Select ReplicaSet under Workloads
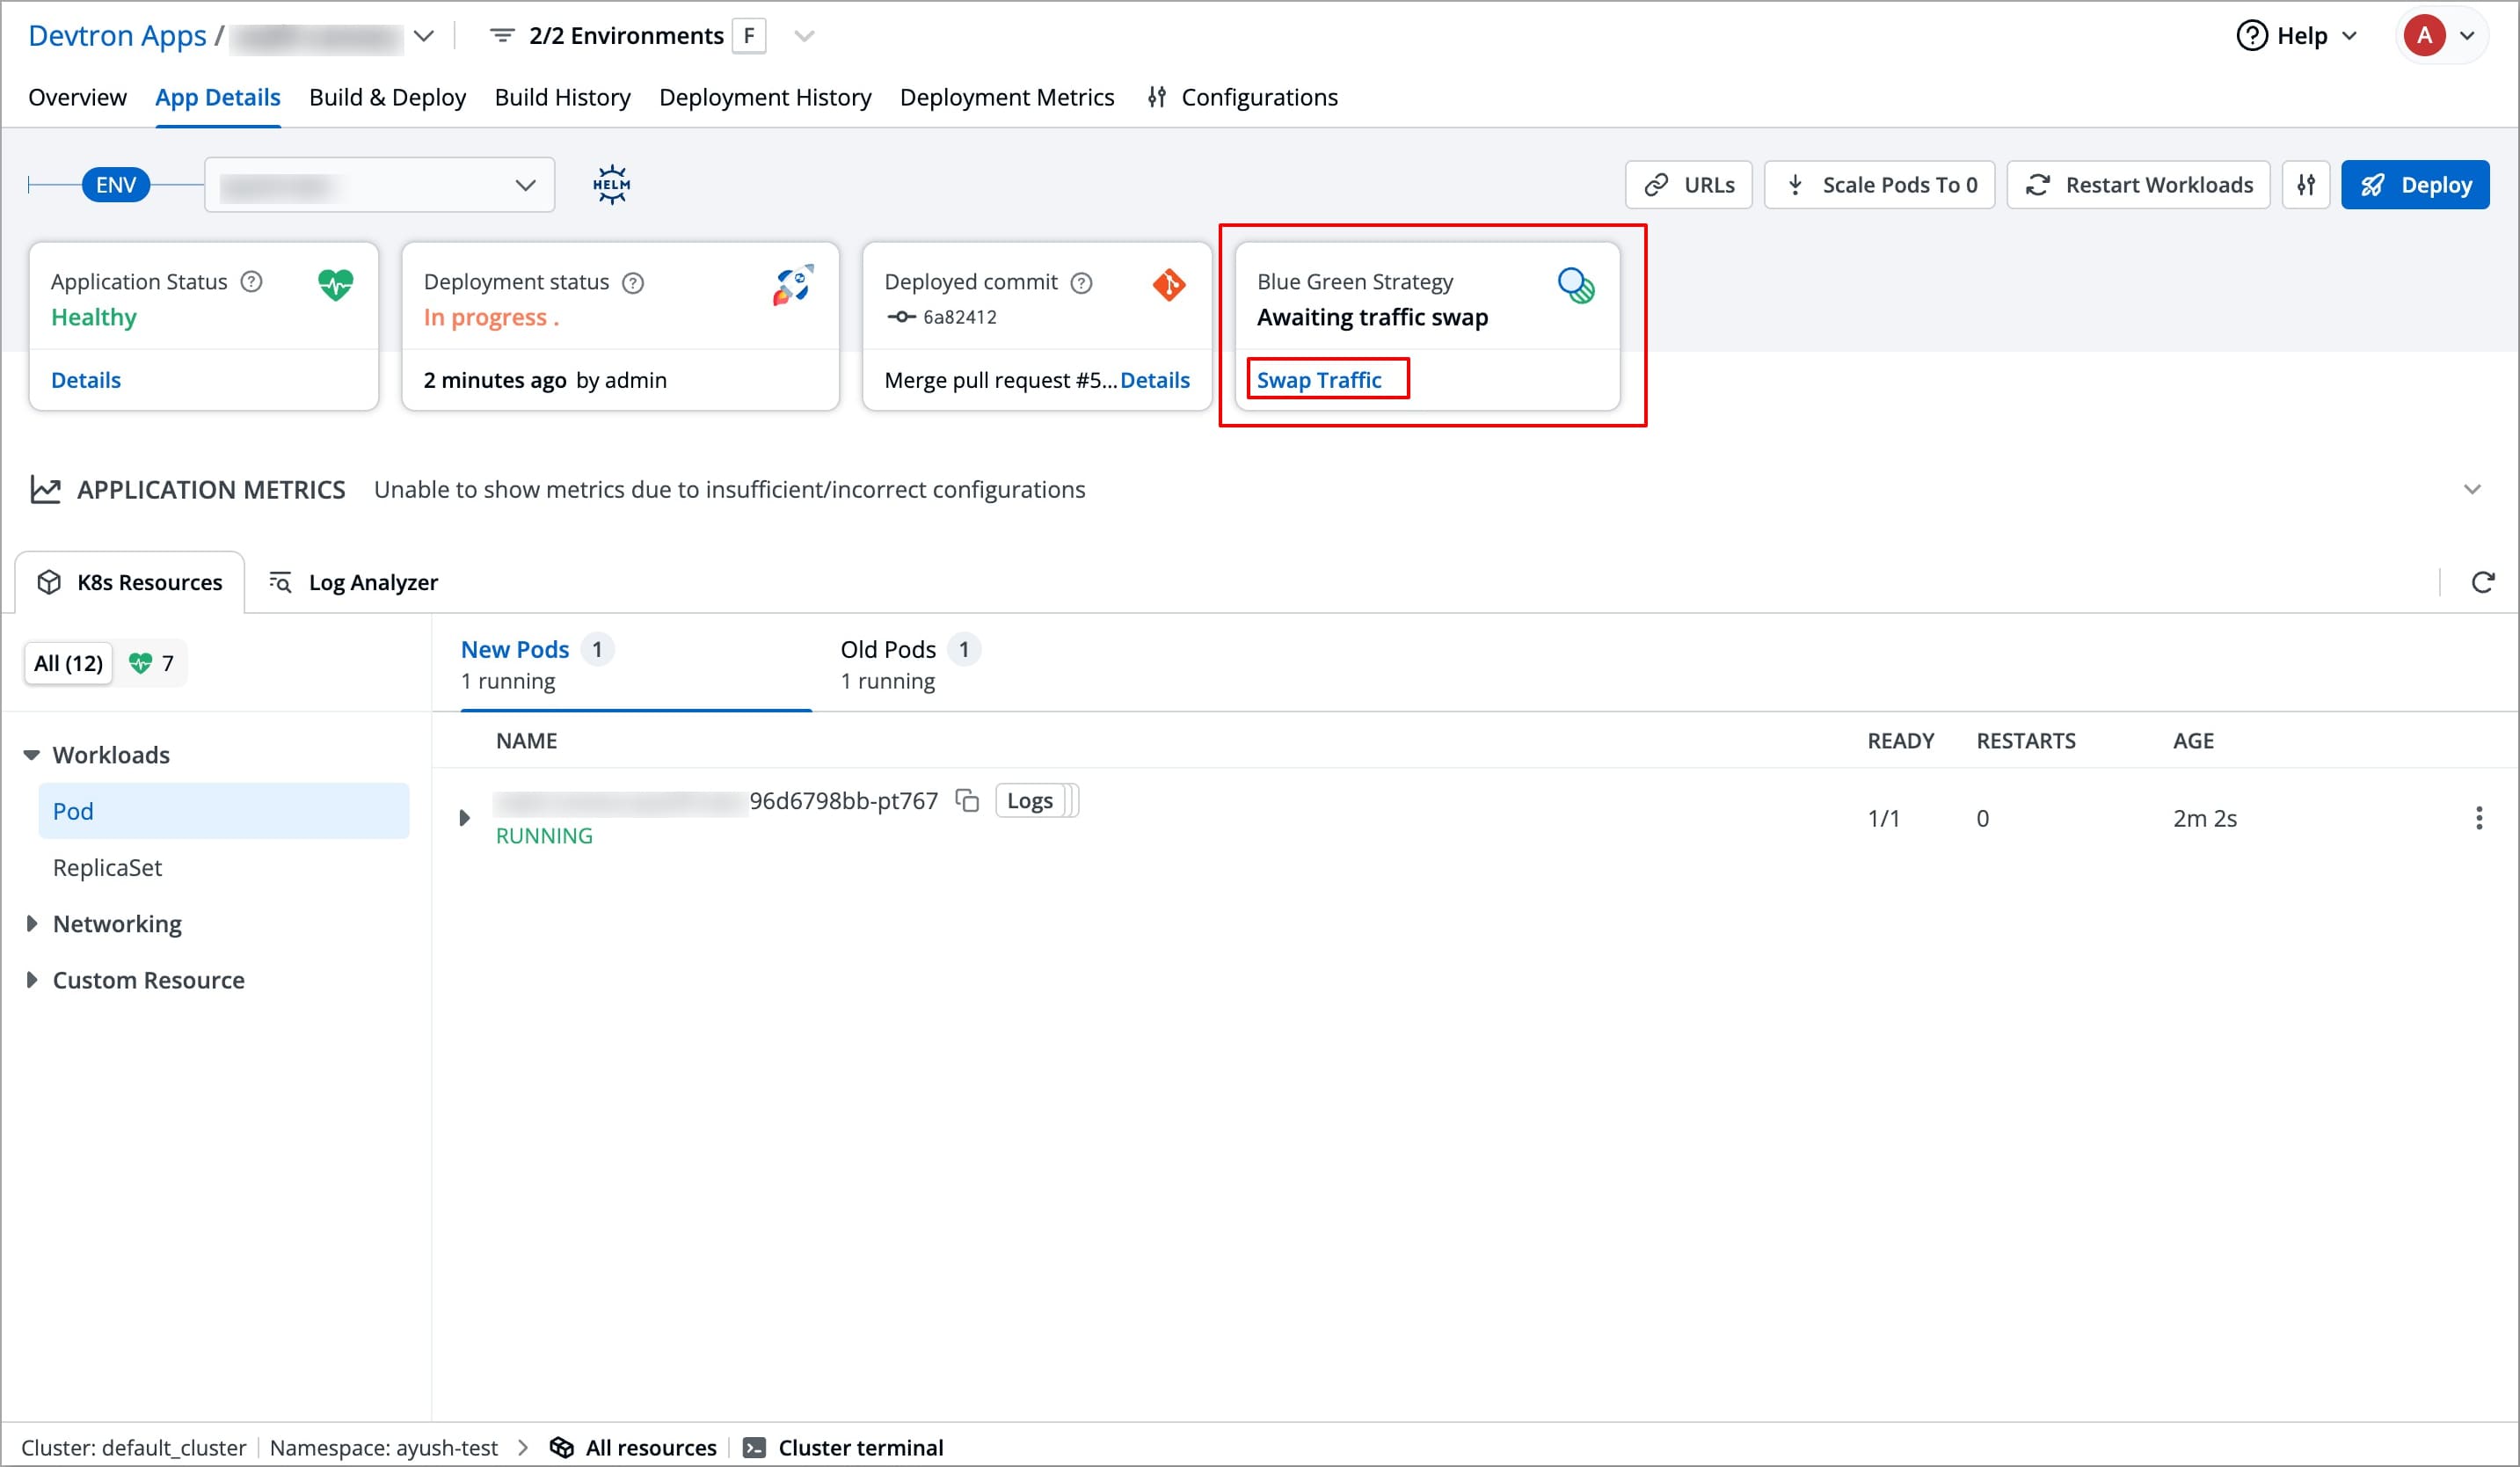The width and height of the screenshot is (2520, 1467). coord(108,868)
